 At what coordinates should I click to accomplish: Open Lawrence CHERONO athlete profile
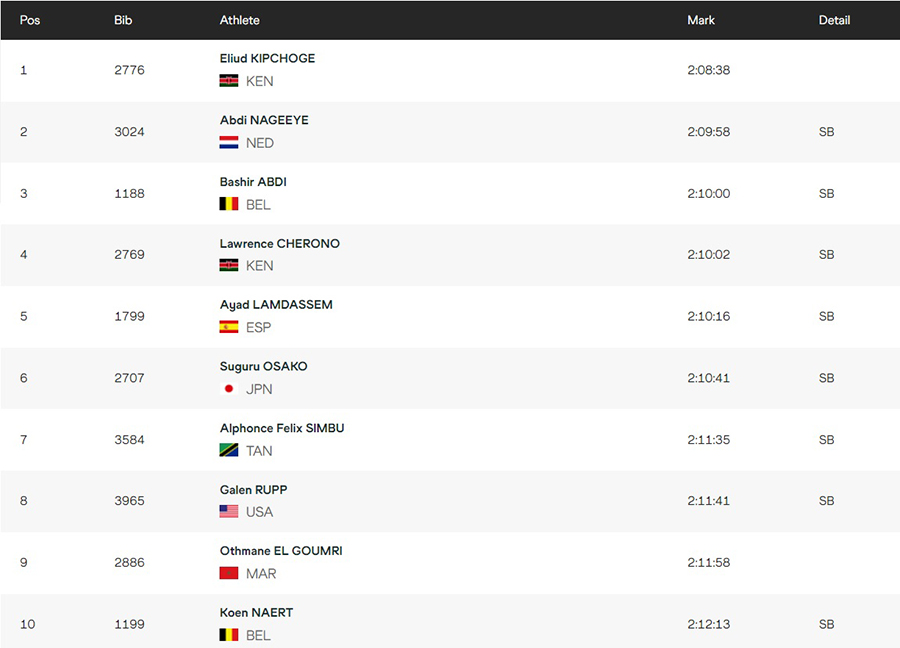(x=280, y=243)
